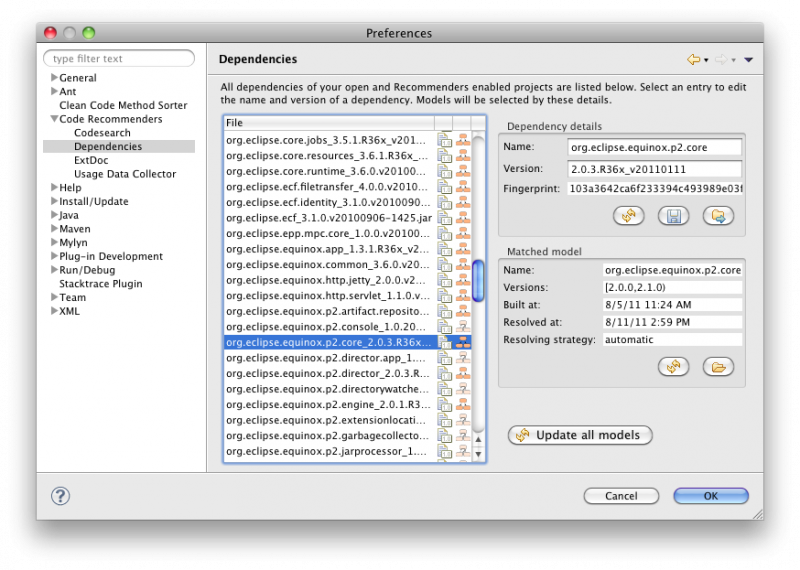The height and width of the screenshot is (570, 800).
Task: Click the scroll up arrow of file list
Action: coord(478,439)
